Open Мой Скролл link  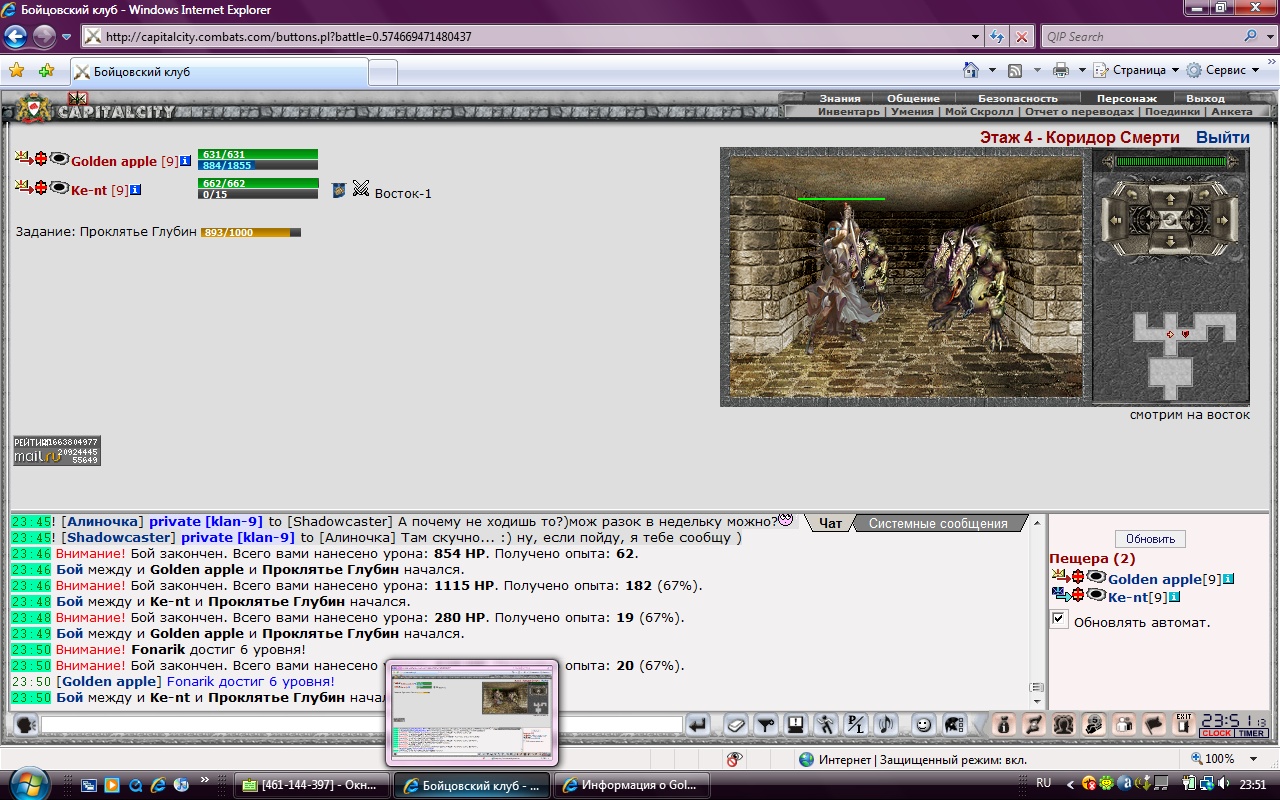coord(979,112)
